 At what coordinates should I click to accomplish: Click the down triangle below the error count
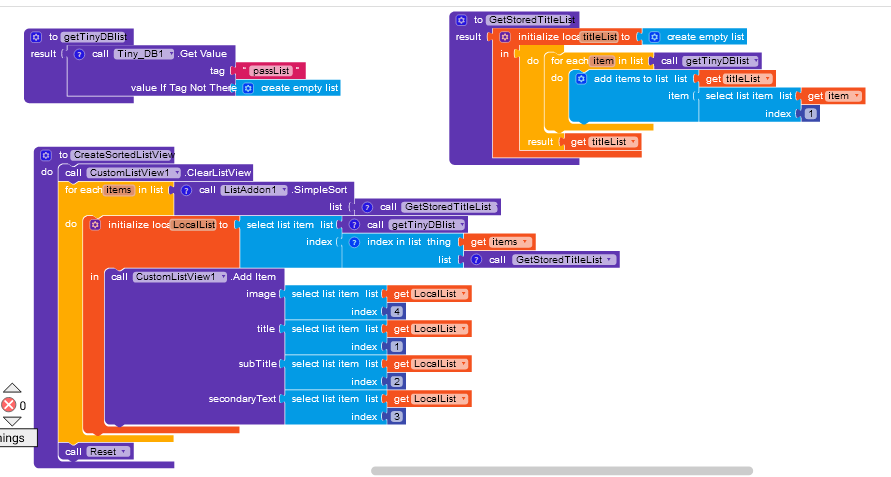click(x=12, y=421)
